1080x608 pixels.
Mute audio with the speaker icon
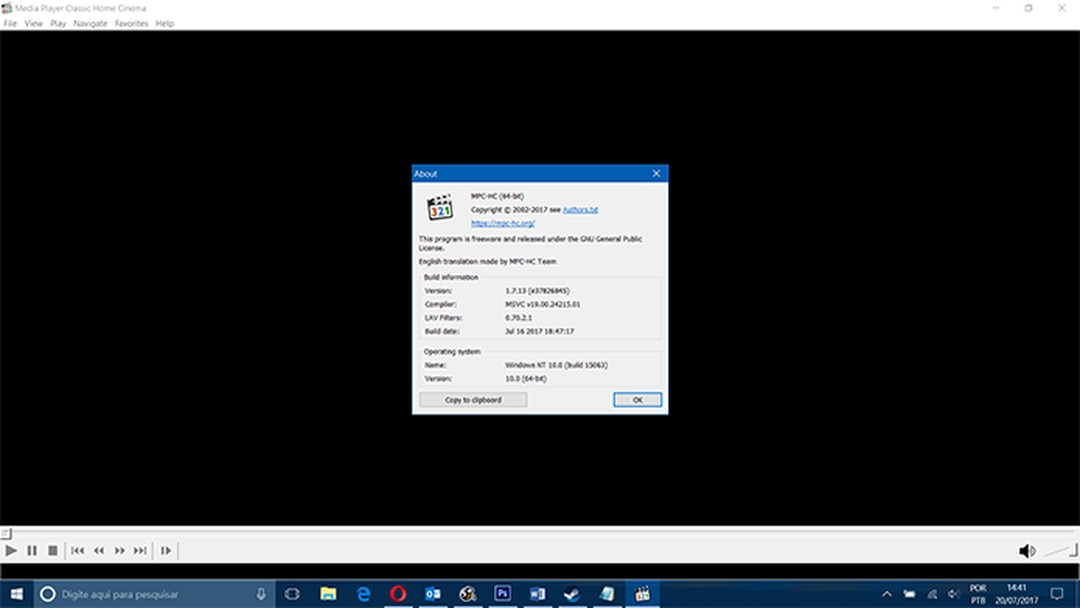coord(1026,551)
